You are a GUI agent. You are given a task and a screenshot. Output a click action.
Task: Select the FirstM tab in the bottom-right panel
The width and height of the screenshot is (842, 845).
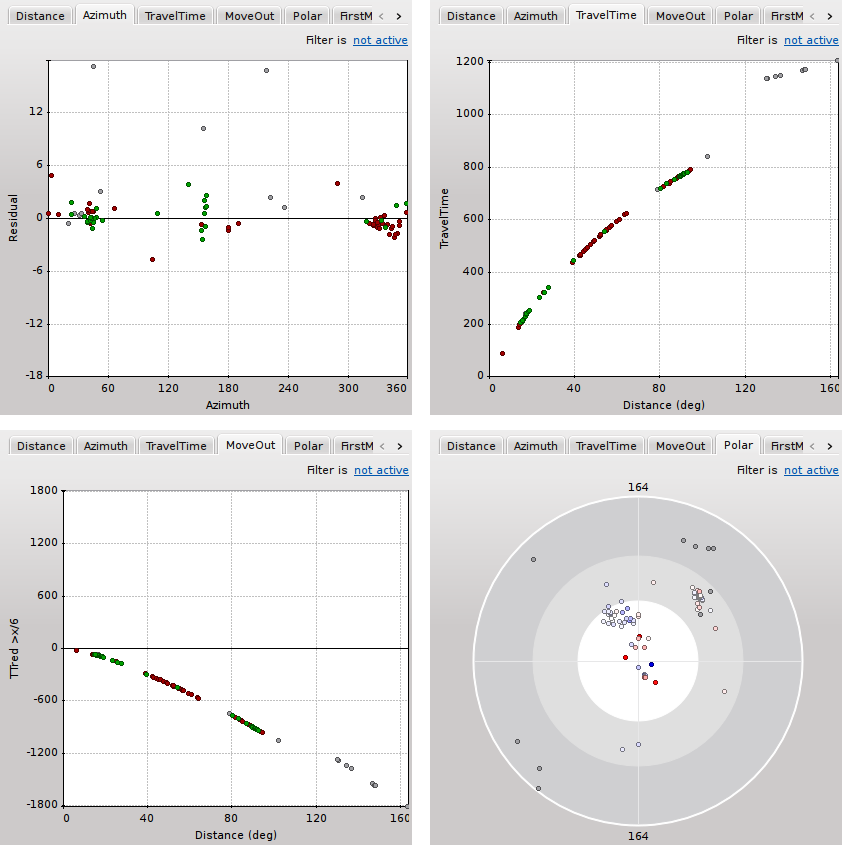tap(786, 445)
